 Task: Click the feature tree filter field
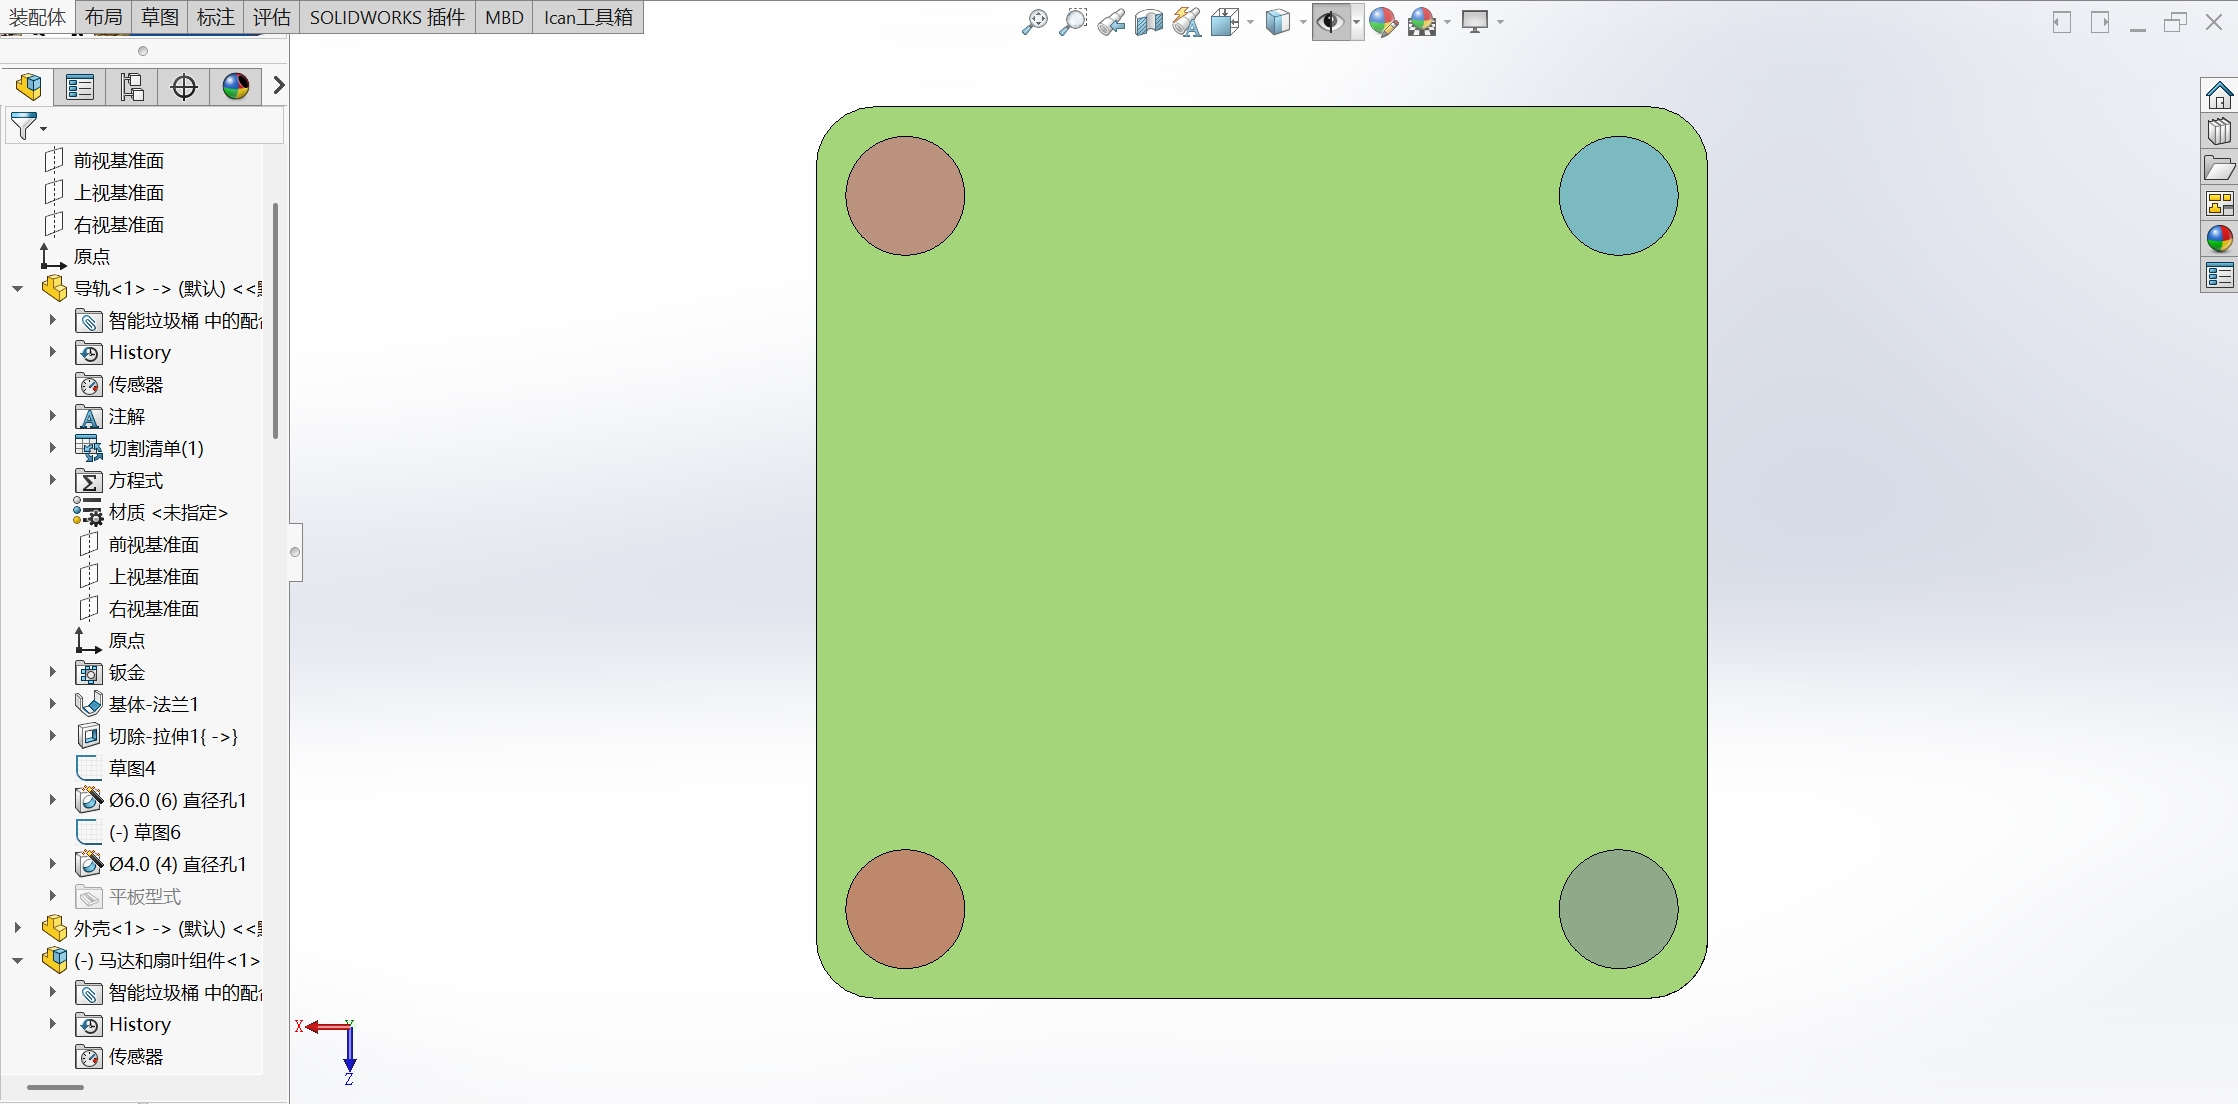click(160, 126)
